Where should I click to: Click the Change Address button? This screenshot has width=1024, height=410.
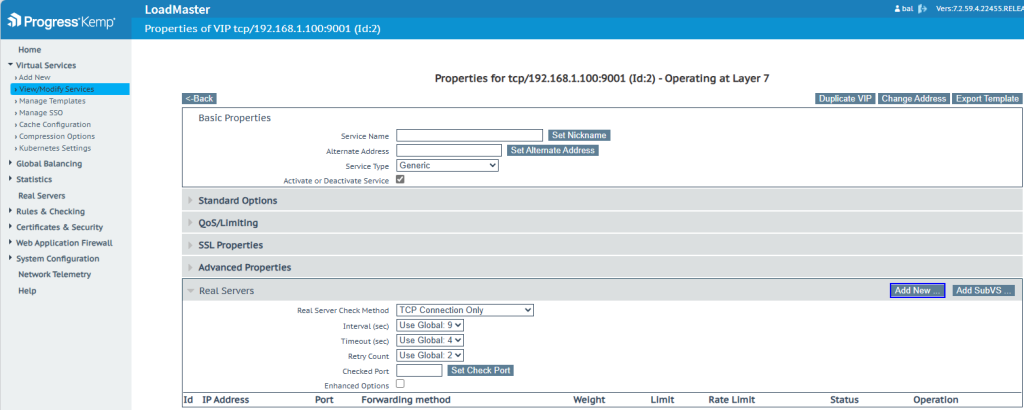pyautogui.click(x=914, y=99)
